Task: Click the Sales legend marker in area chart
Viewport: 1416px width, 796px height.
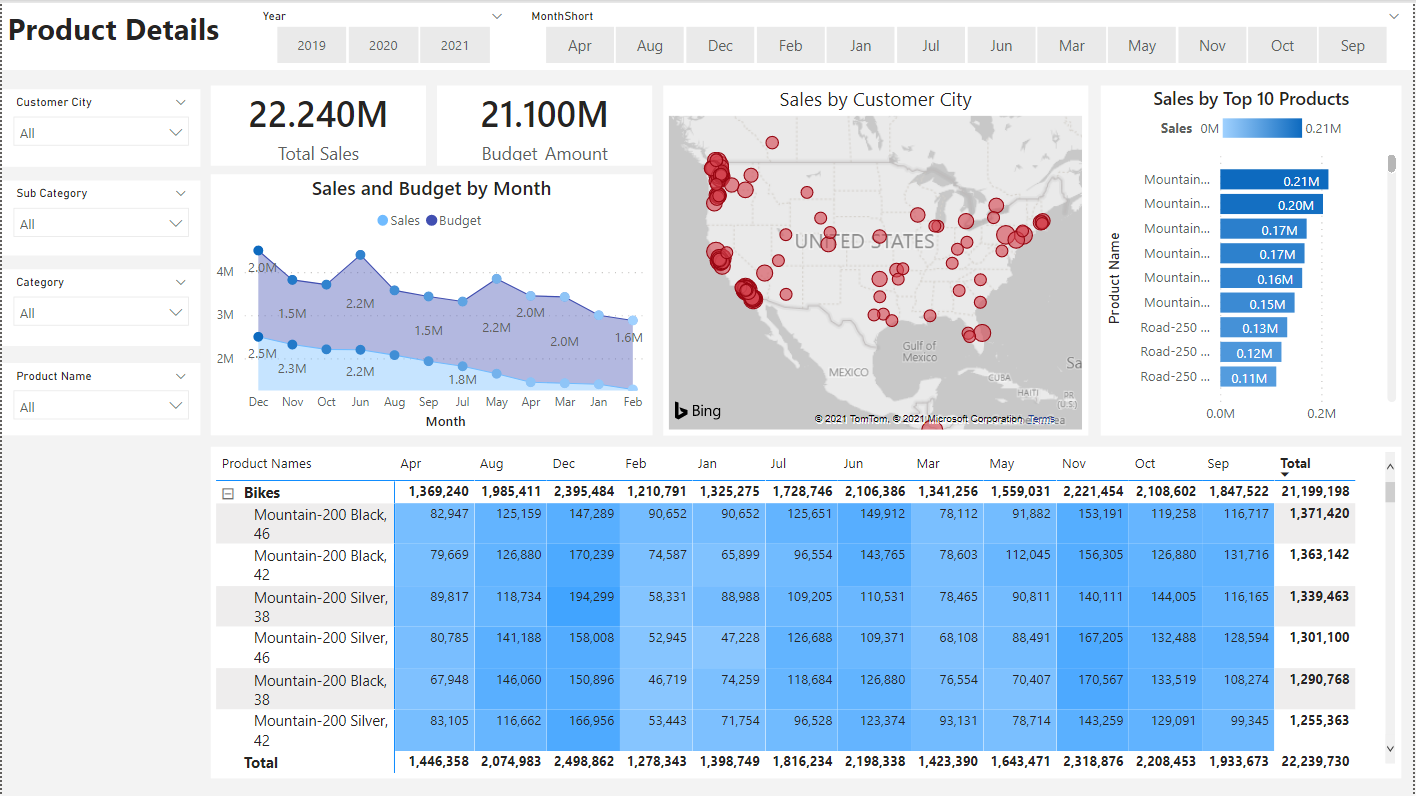Action: click(383, 221)
